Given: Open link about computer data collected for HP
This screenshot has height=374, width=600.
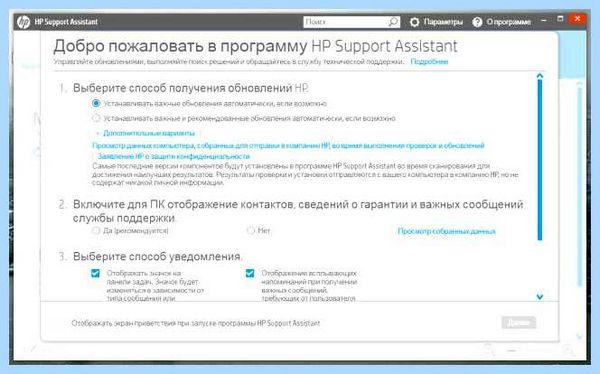Looking at the screenshot, I should (x=289, y=145).
